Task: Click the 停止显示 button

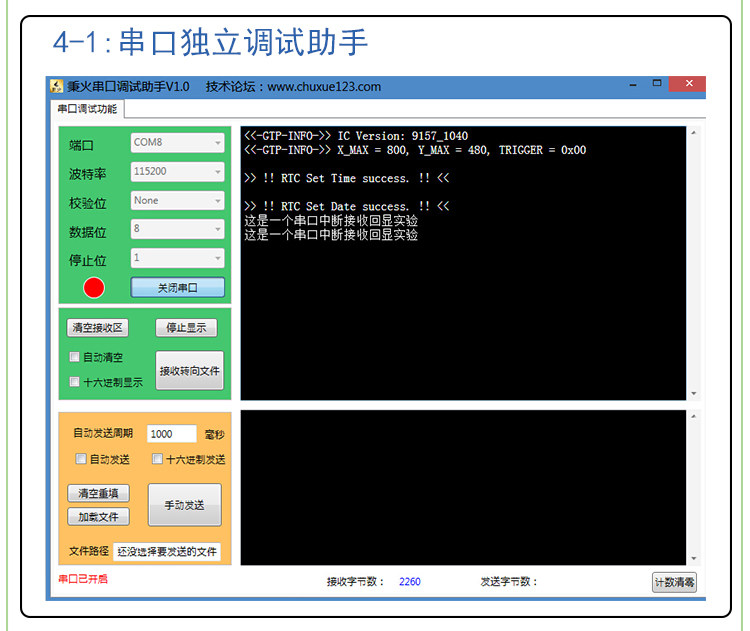Action: [x=186, y=328]
